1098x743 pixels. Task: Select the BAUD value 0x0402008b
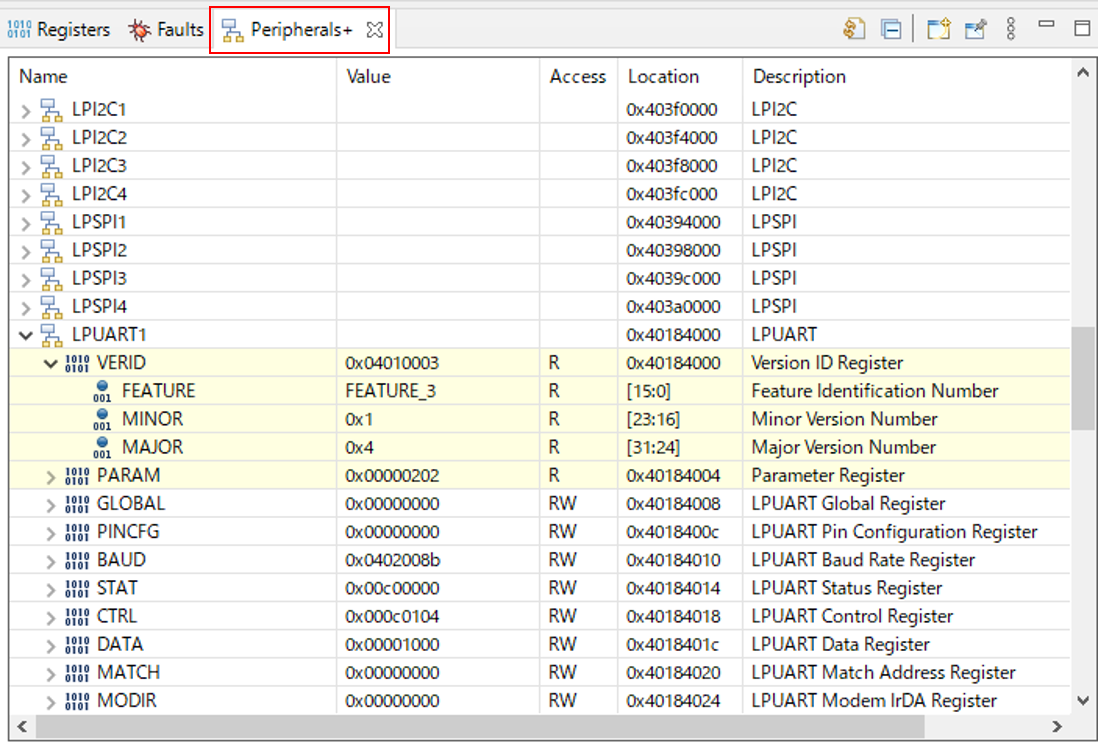(393, 560)
